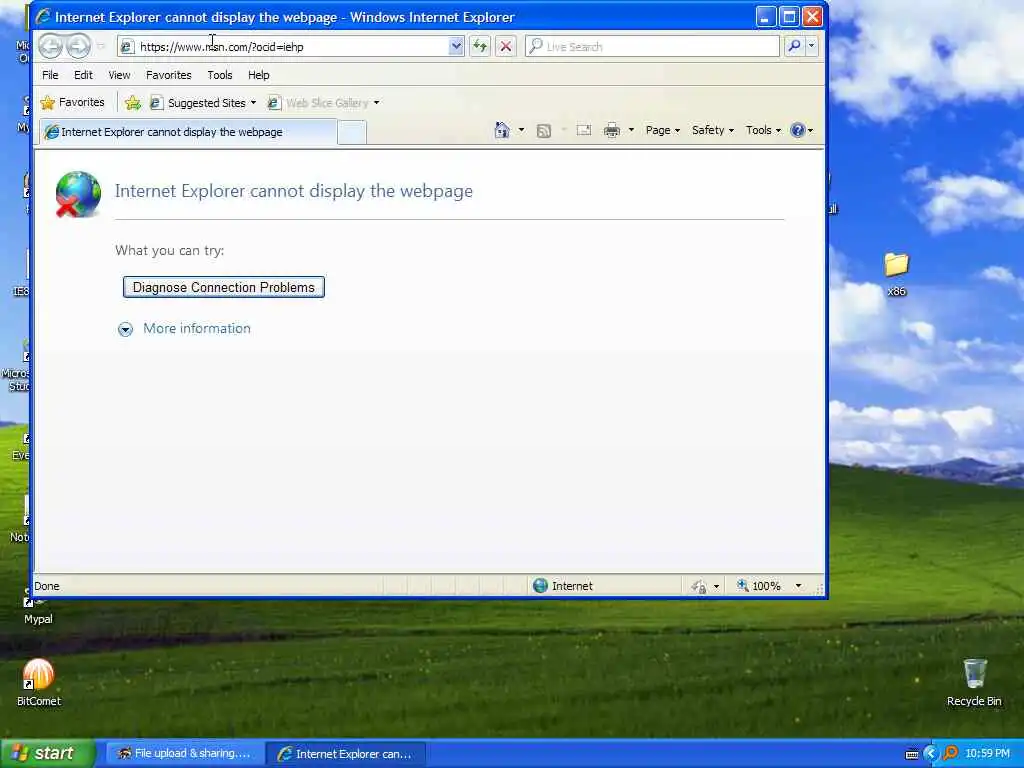
Task: Open the recent pages dropdown arrow
Action: point(101,46)
